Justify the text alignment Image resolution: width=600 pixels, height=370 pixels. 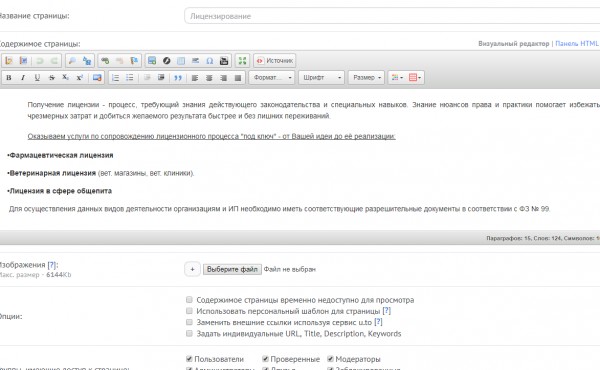click(238, 78)
